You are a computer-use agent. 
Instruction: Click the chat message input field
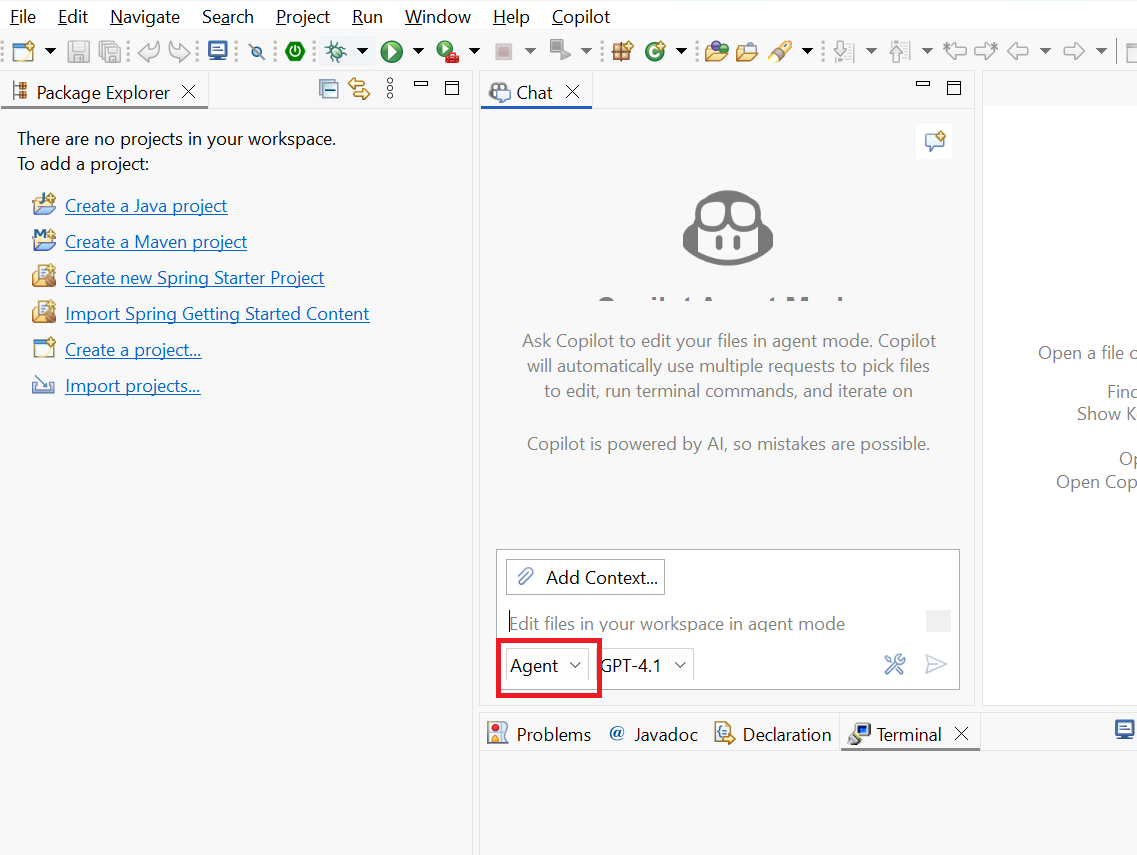(x=714, y=624)
